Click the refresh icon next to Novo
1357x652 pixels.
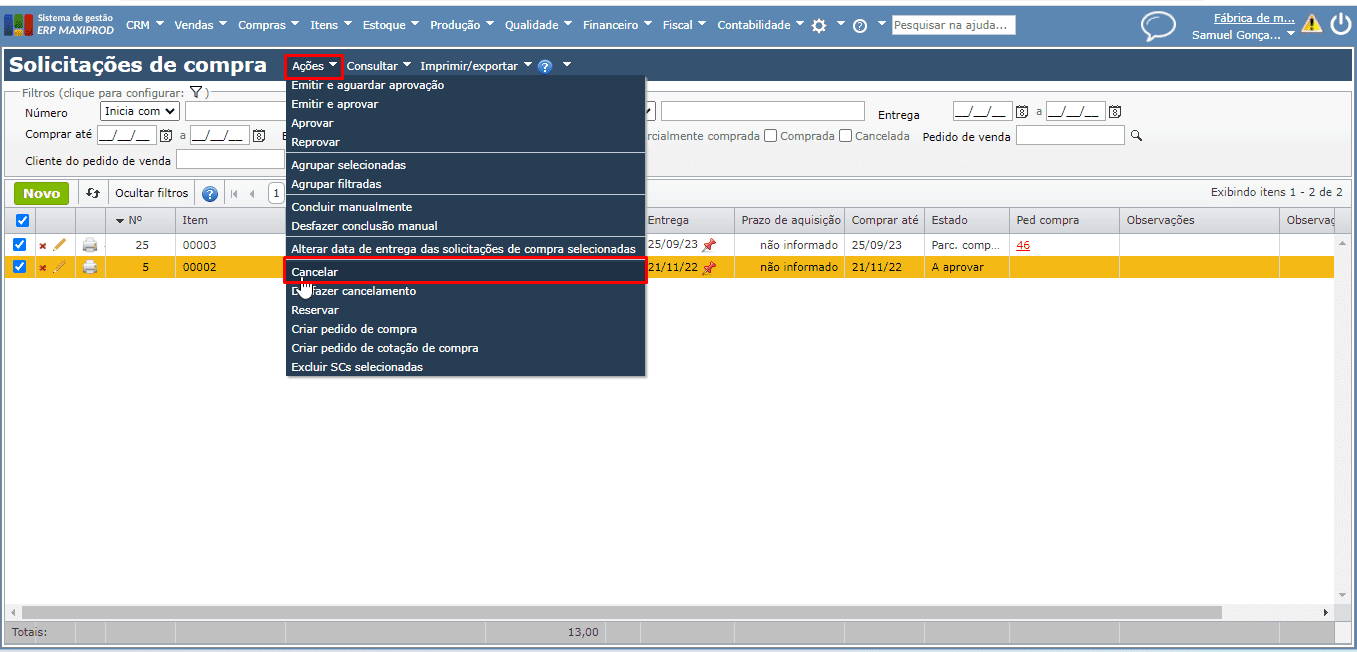(93, 194)
